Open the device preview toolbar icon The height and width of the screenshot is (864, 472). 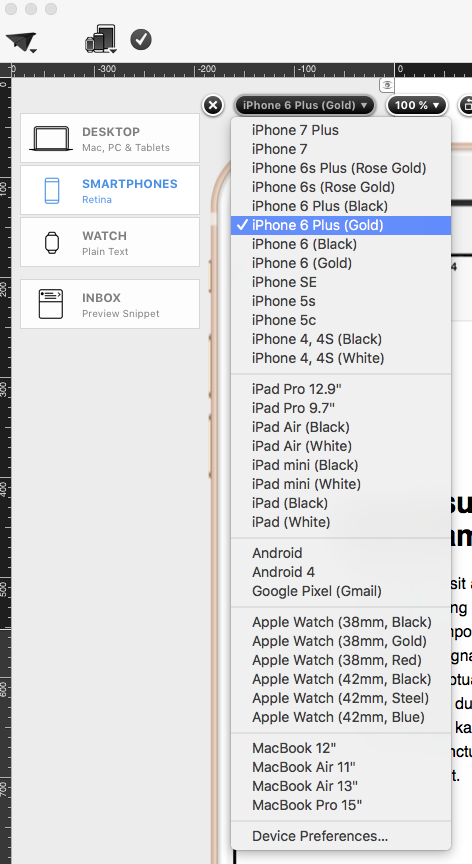101,39
